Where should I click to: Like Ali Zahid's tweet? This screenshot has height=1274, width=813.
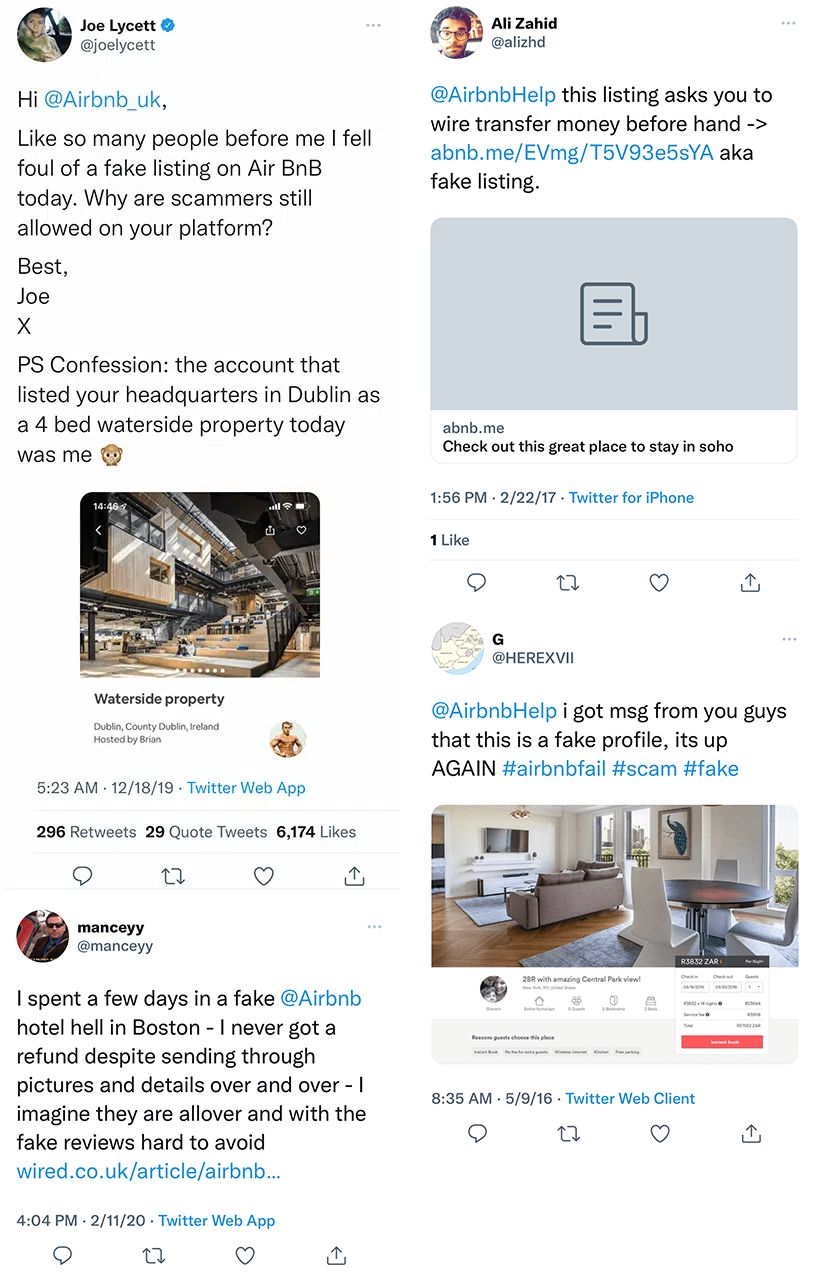[x=659, y=582]
